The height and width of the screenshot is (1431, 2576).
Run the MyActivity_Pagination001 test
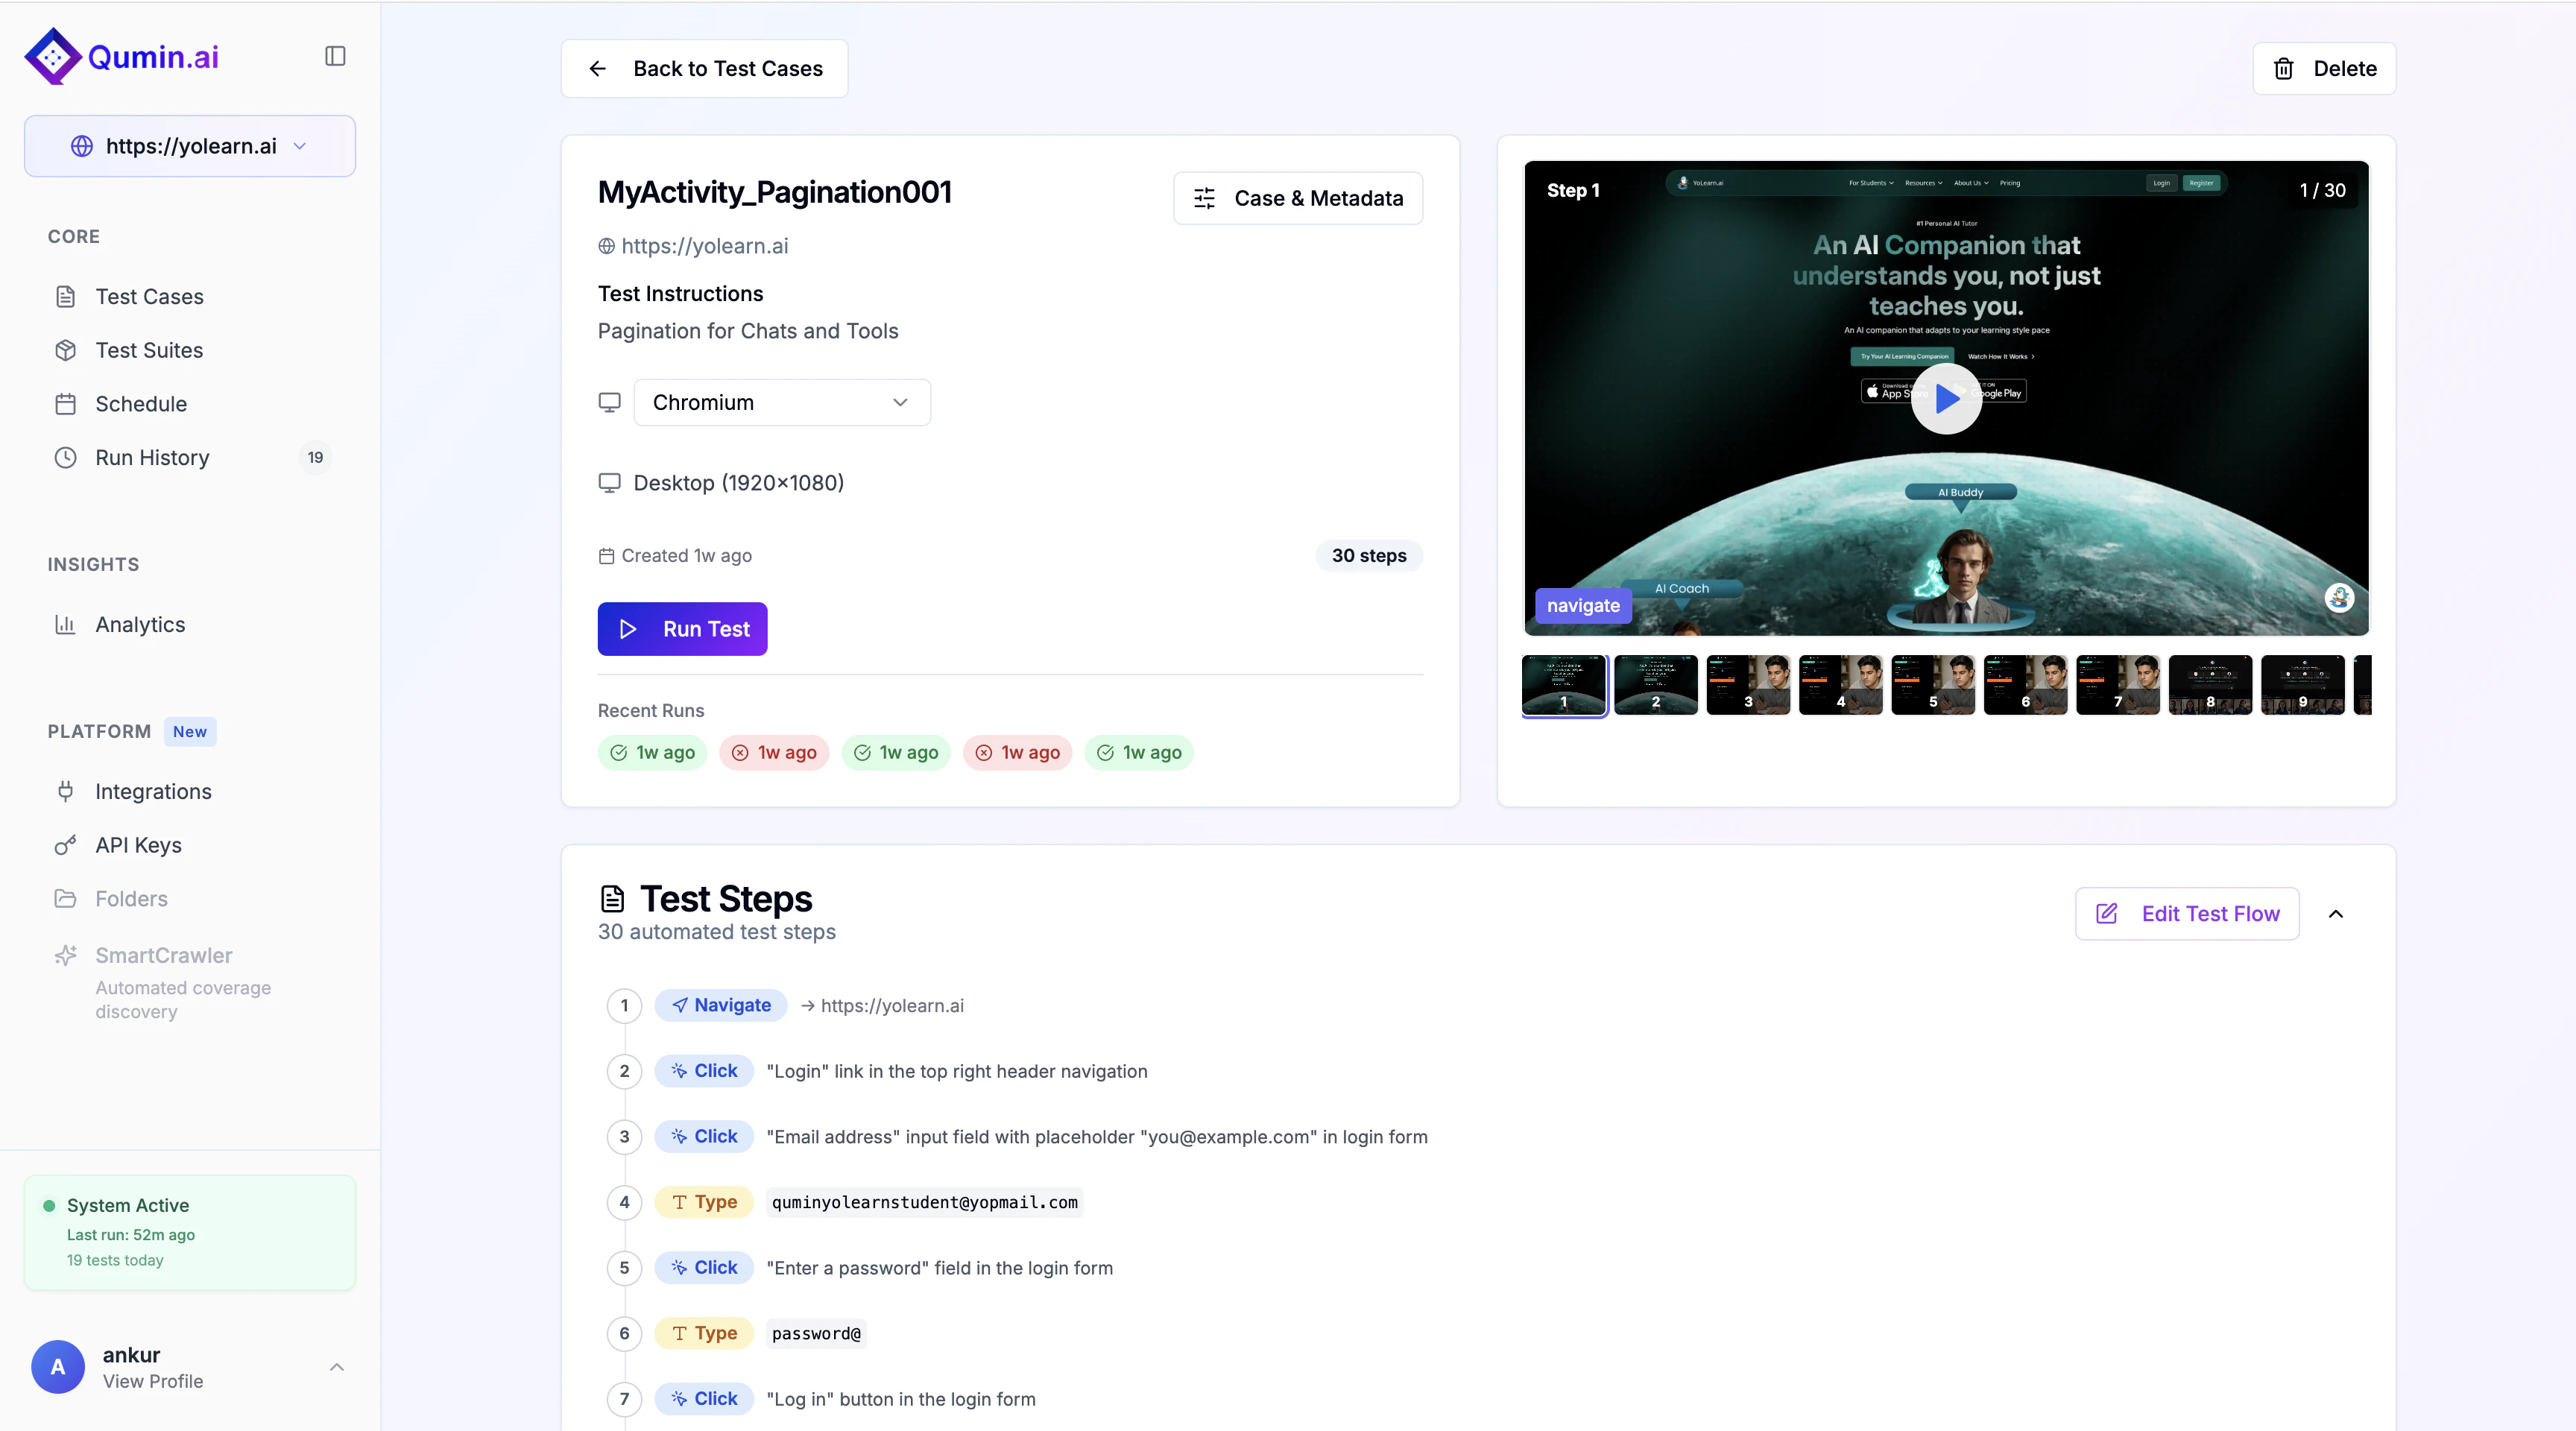click(682, 629)
